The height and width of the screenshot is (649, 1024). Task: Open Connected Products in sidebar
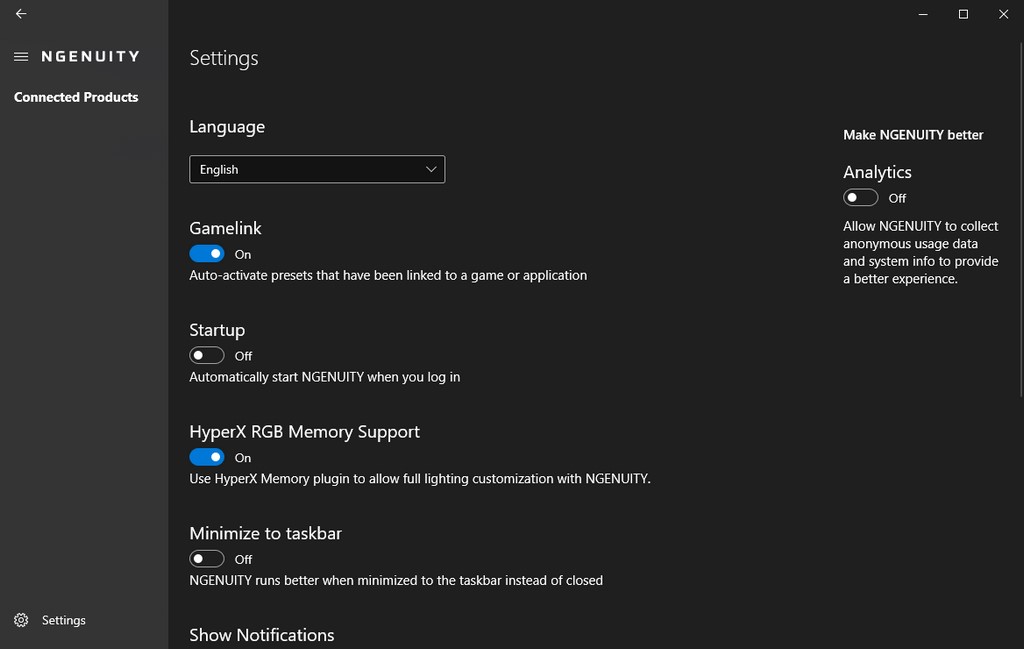click(x=76, y=97)
